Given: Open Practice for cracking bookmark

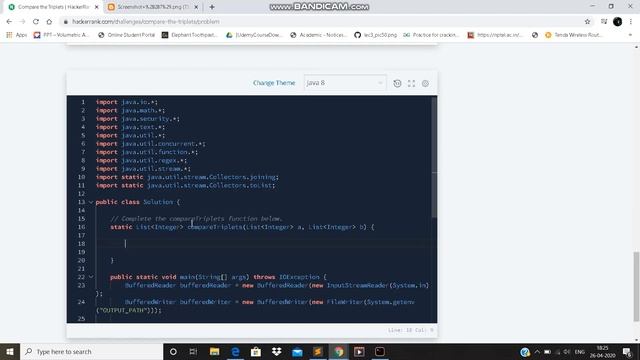Looking at the screenshot, I should point(431,35).
